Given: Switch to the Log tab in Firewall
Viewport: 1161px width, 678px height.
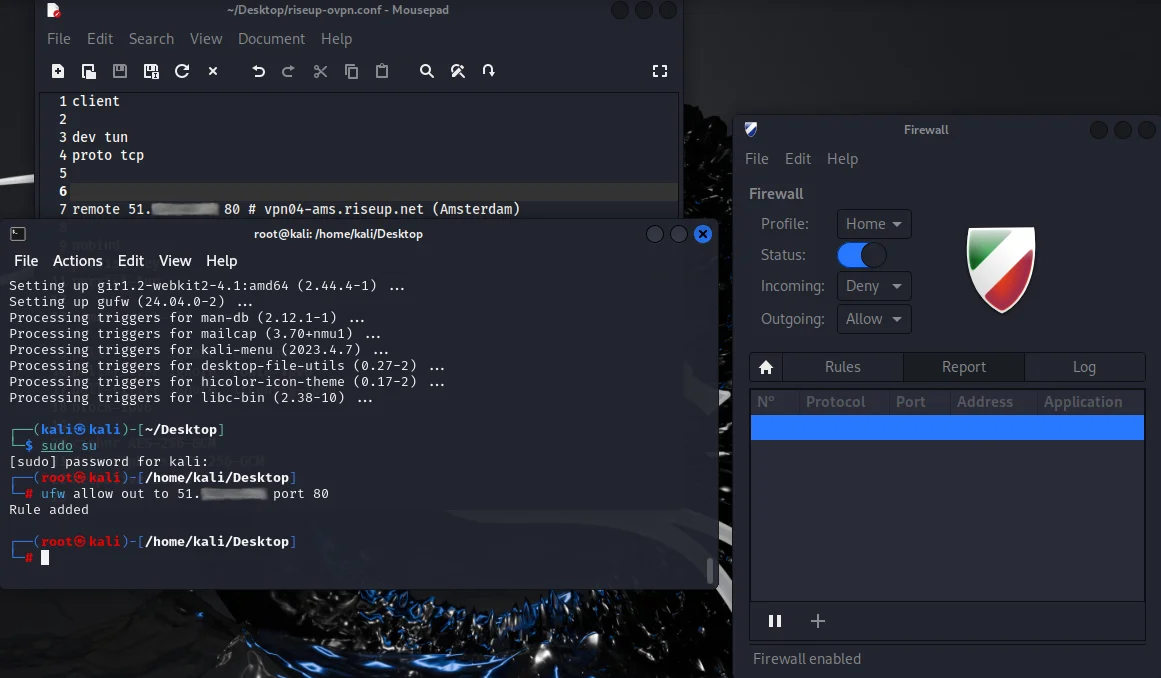Looking at the screenshot, I should click(x=1084, y=367).
